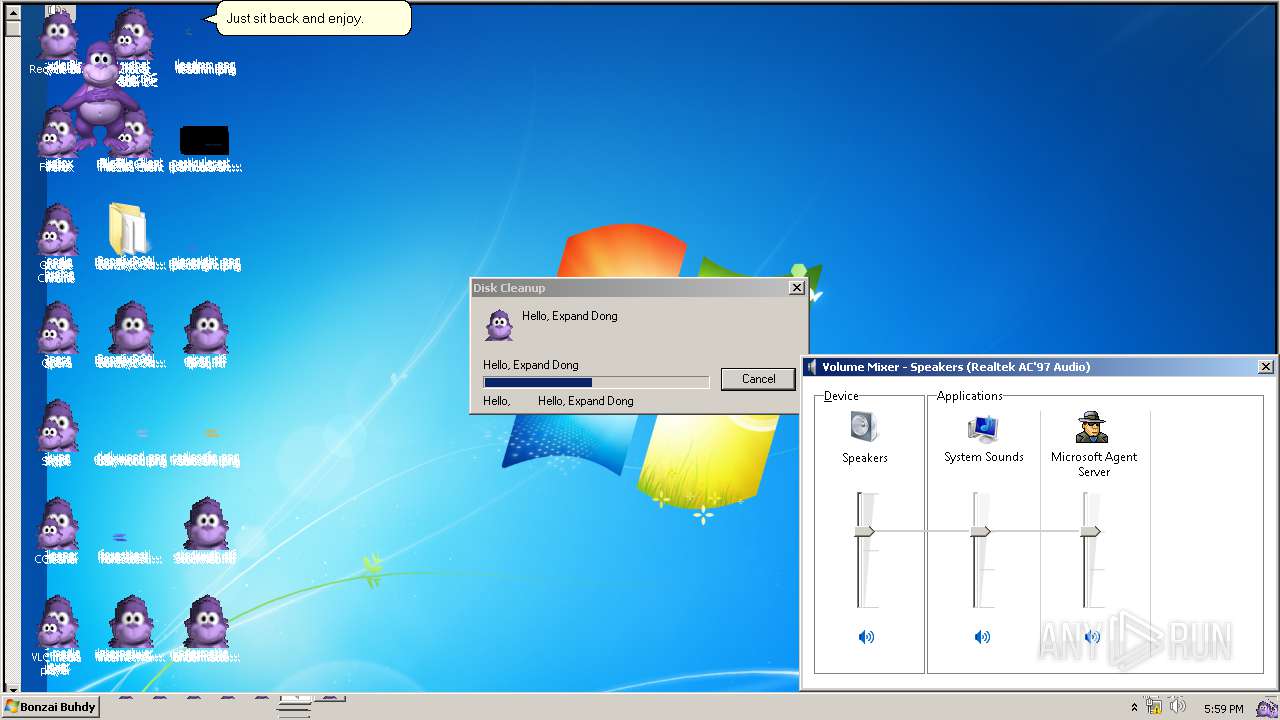Screen dimensions: 1280x720
Task: Click the 'System Sounds' label
Action: 984,457
